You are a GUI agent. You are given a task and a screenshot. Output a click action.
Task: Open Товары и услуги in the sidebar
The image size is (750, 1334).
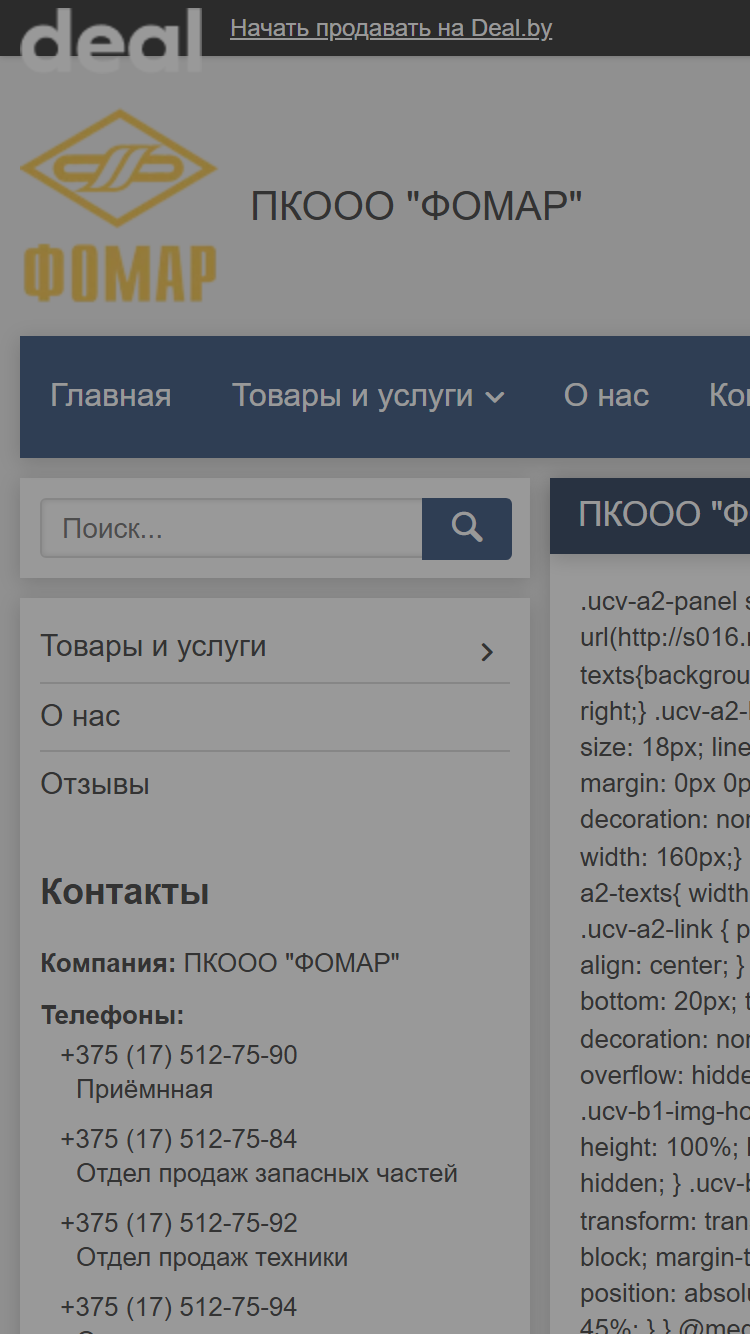pyautogui.click(x=153, y=646)
